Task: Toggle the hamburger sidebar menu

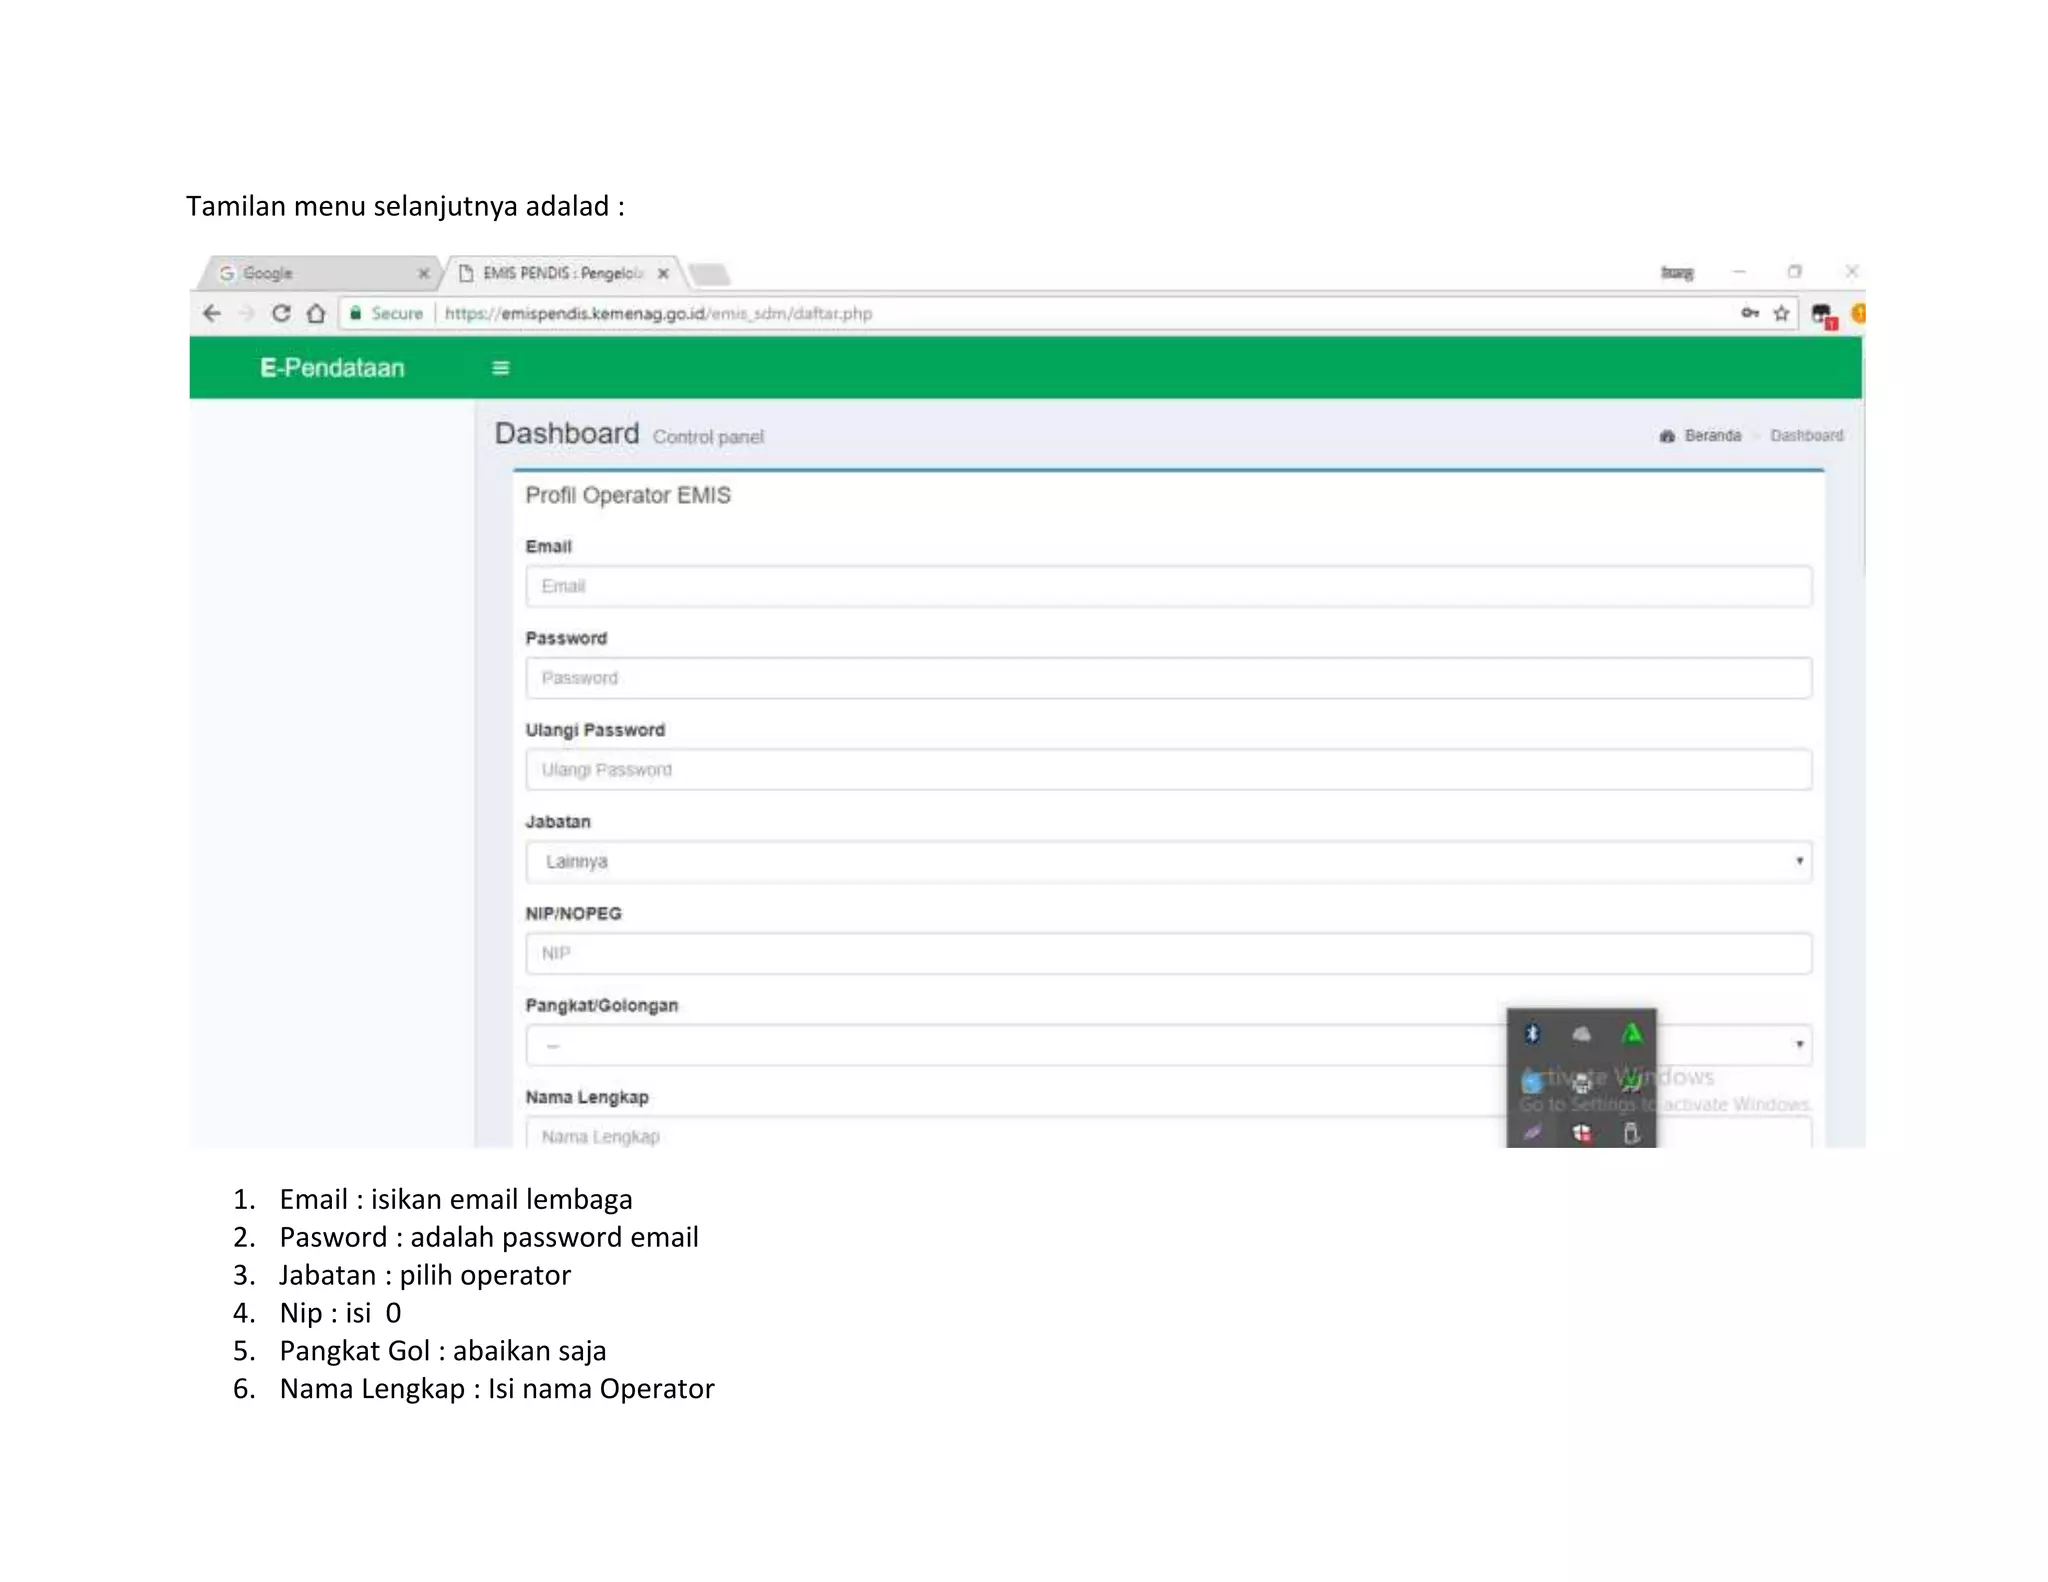Action: (500, 368)
